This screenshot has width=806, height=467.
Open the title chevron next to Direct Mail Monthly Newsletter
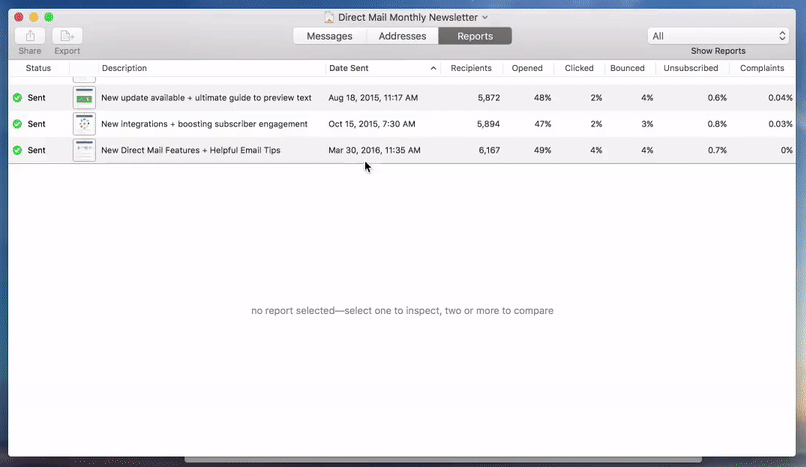pyautogui.click(x=485, y=17)
